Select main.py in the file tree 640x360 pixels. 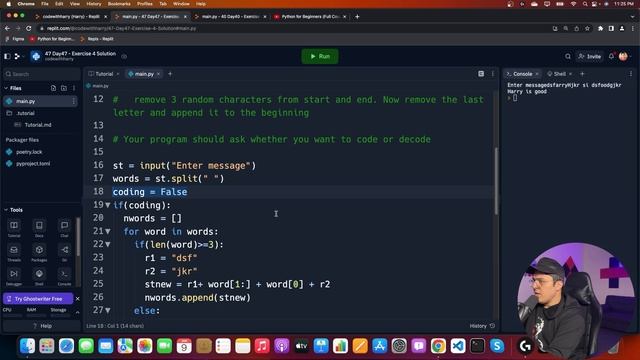click(x=40, y=101)
